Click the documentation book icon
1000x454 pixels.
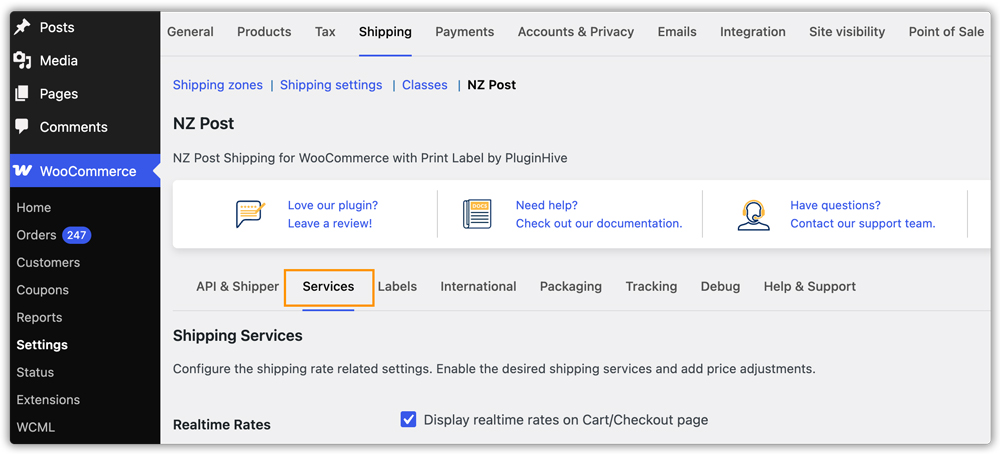(477, 214)
